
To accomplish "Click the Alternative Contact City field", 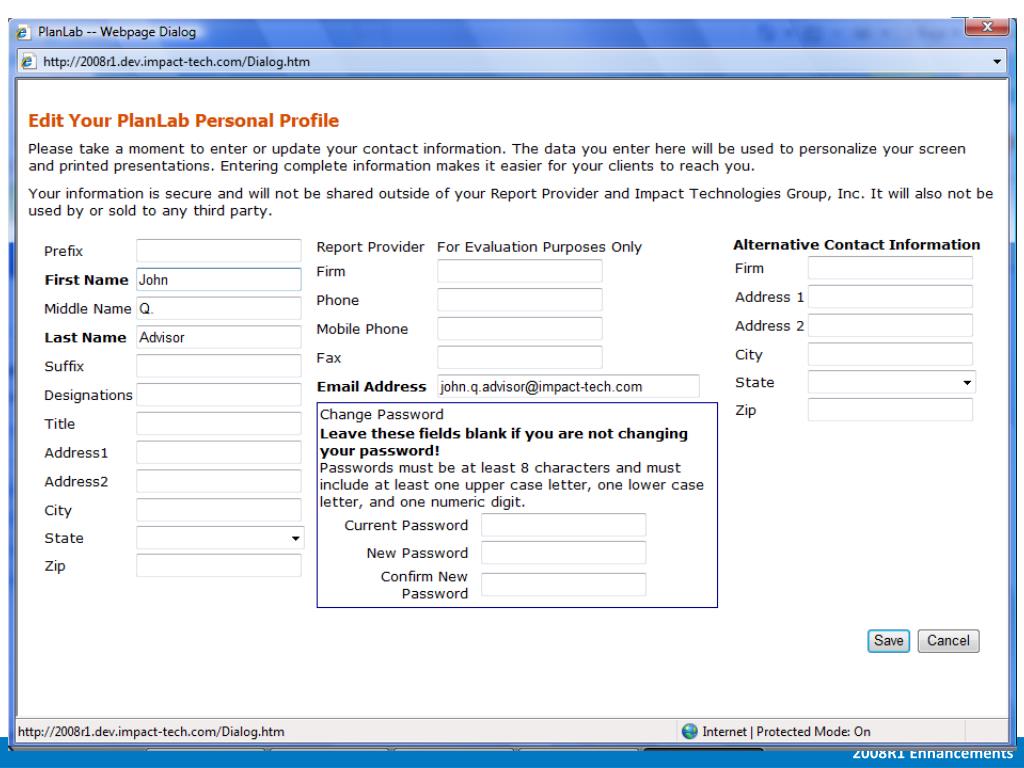I will 890,354.
